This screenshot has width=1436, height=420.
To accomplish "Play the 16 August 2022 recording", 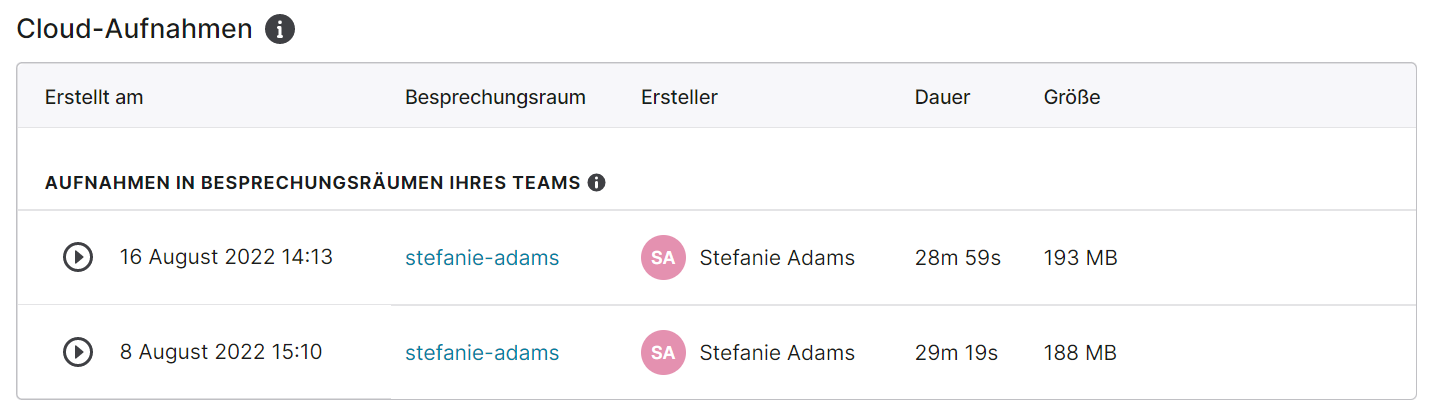I will [78, 258].
